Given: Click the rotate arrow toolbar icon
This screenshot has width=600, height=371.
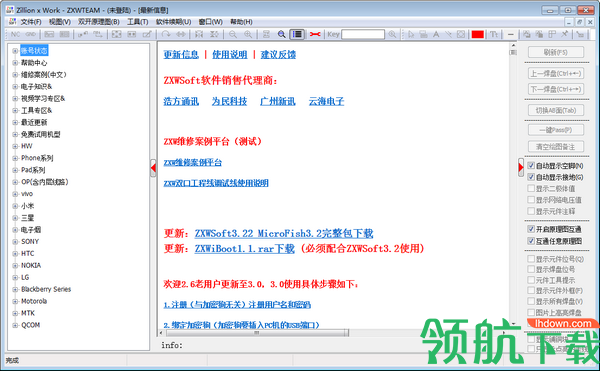Looking at the screenshot, I should (x=165, y=34).
